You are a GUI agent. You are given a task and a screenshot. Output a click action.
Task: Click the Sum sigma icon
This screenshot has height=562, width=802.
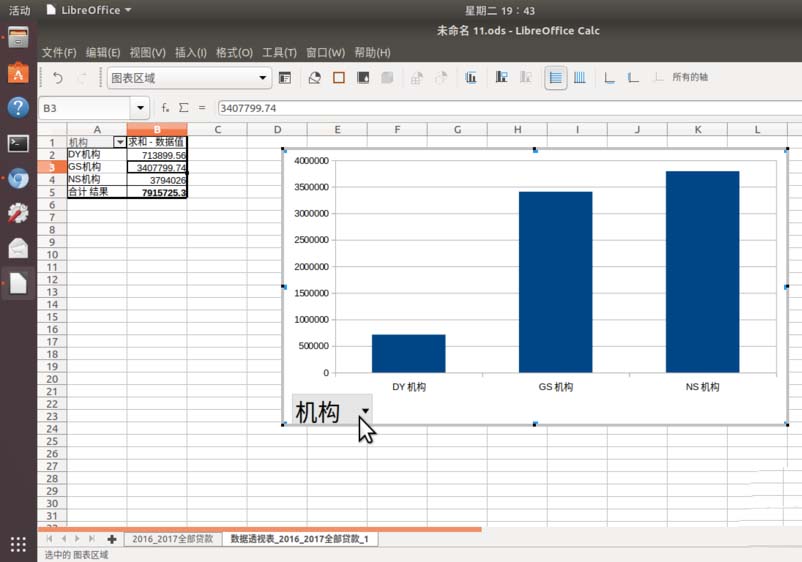point(183,108)
